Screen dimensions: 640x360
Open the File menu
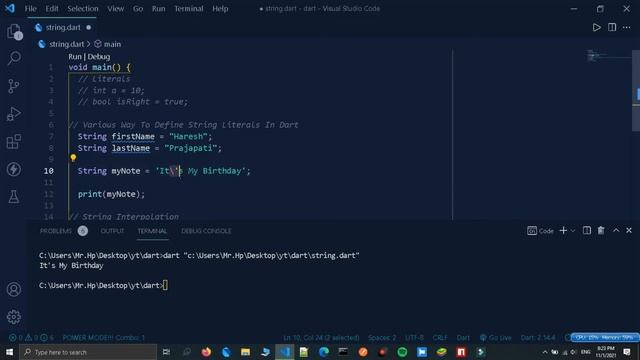tap(31, 9)
